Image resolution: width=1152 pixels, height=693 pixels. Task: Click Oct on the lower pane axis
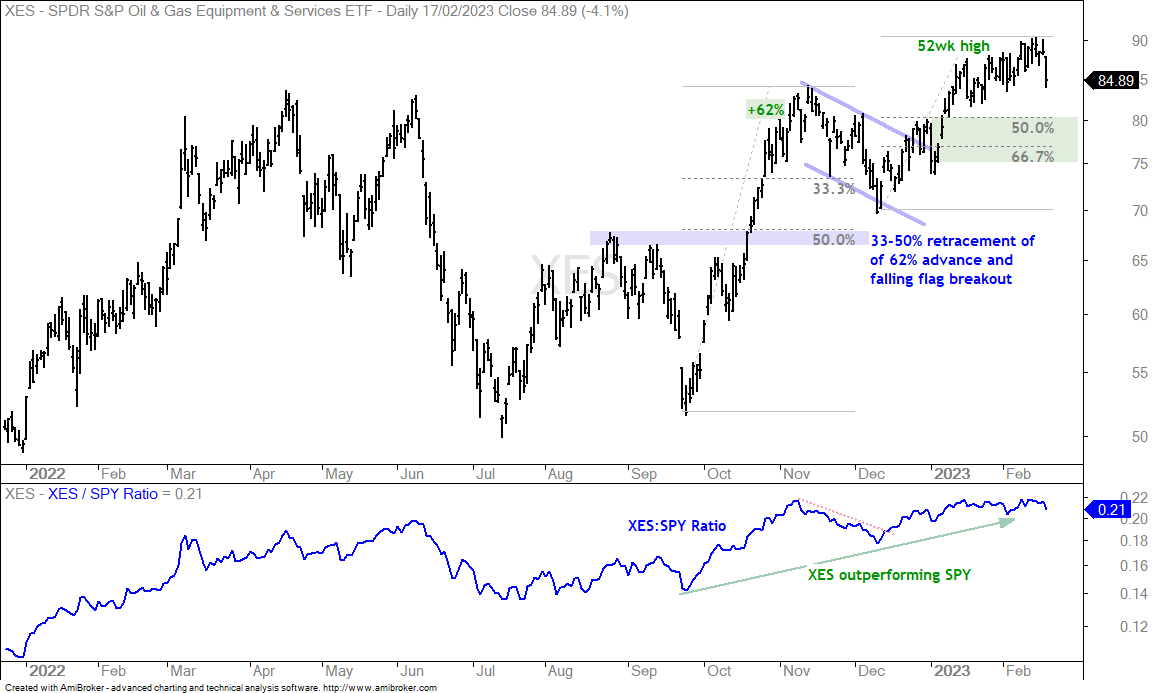point(719,671)
